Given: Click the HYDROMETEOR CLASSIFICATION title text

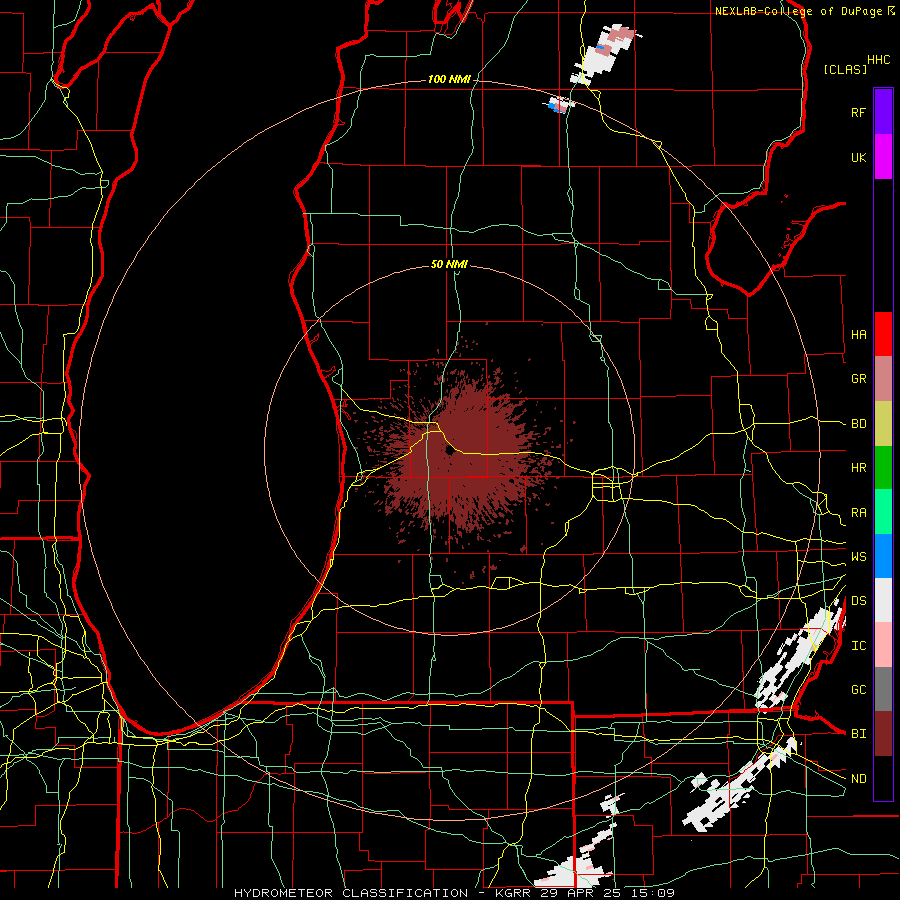Looking at the screenshot, I should coord(351,893).
